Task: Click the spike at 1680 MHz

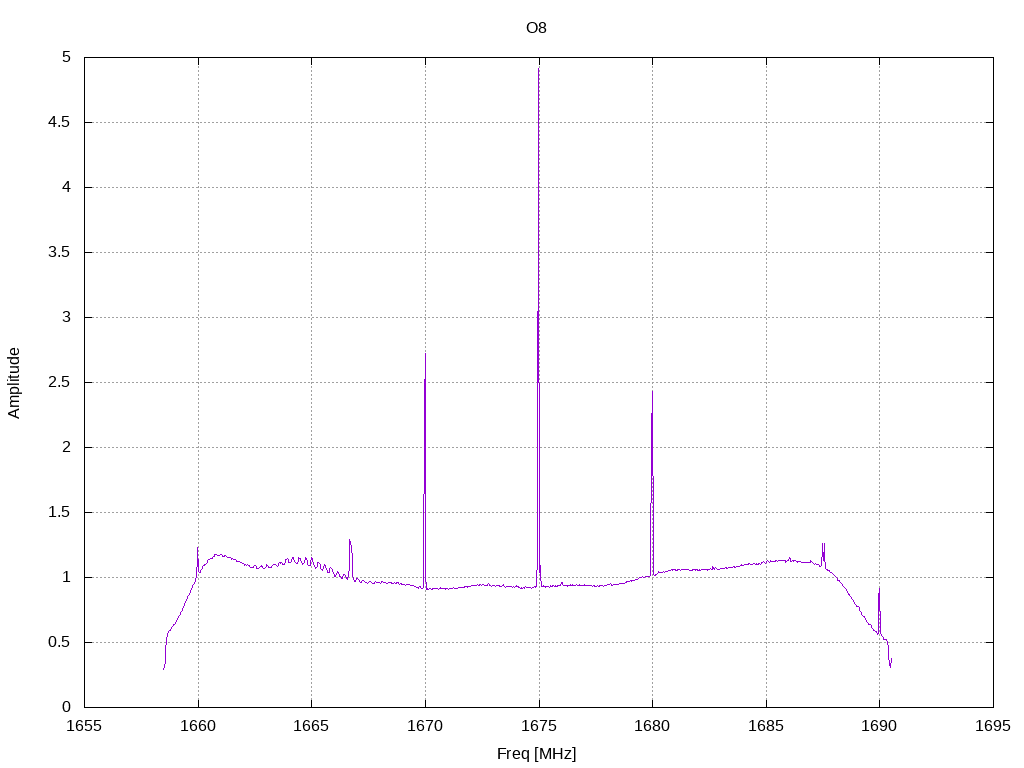Action: point(652,483)
